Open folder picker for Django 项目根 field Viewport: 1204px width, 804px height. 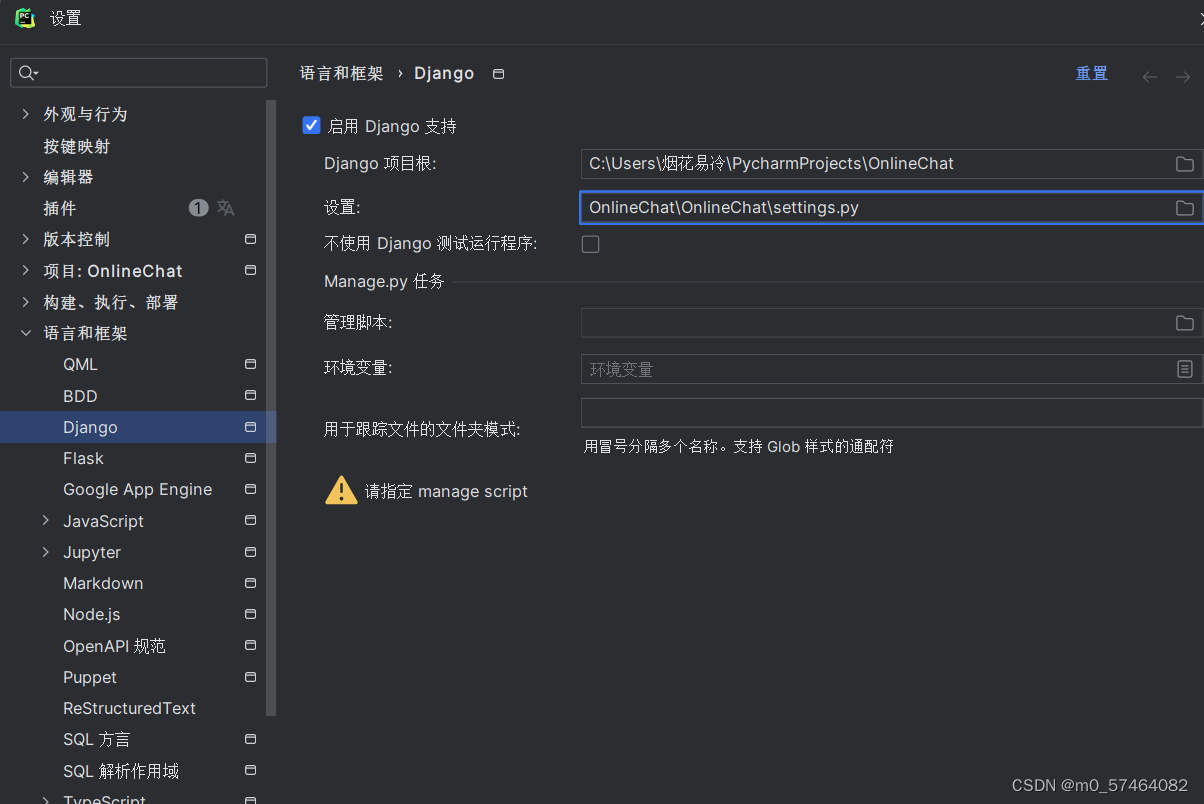[x=1185, y=164]
